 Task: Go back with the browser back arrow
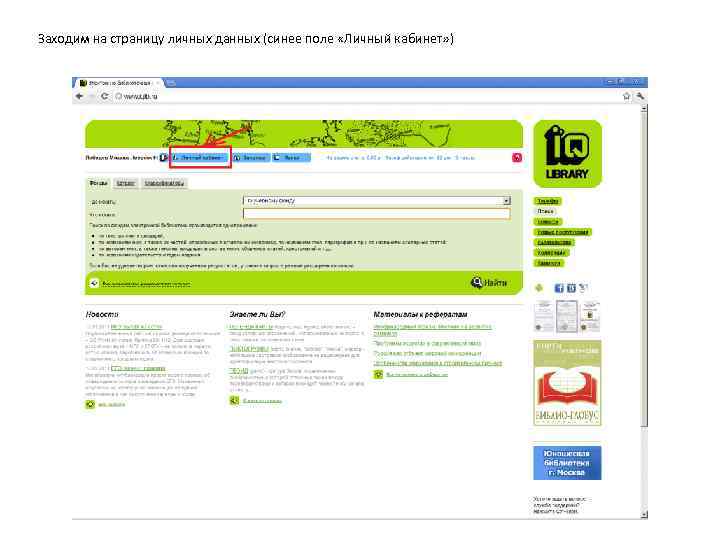tap(79, 96)
